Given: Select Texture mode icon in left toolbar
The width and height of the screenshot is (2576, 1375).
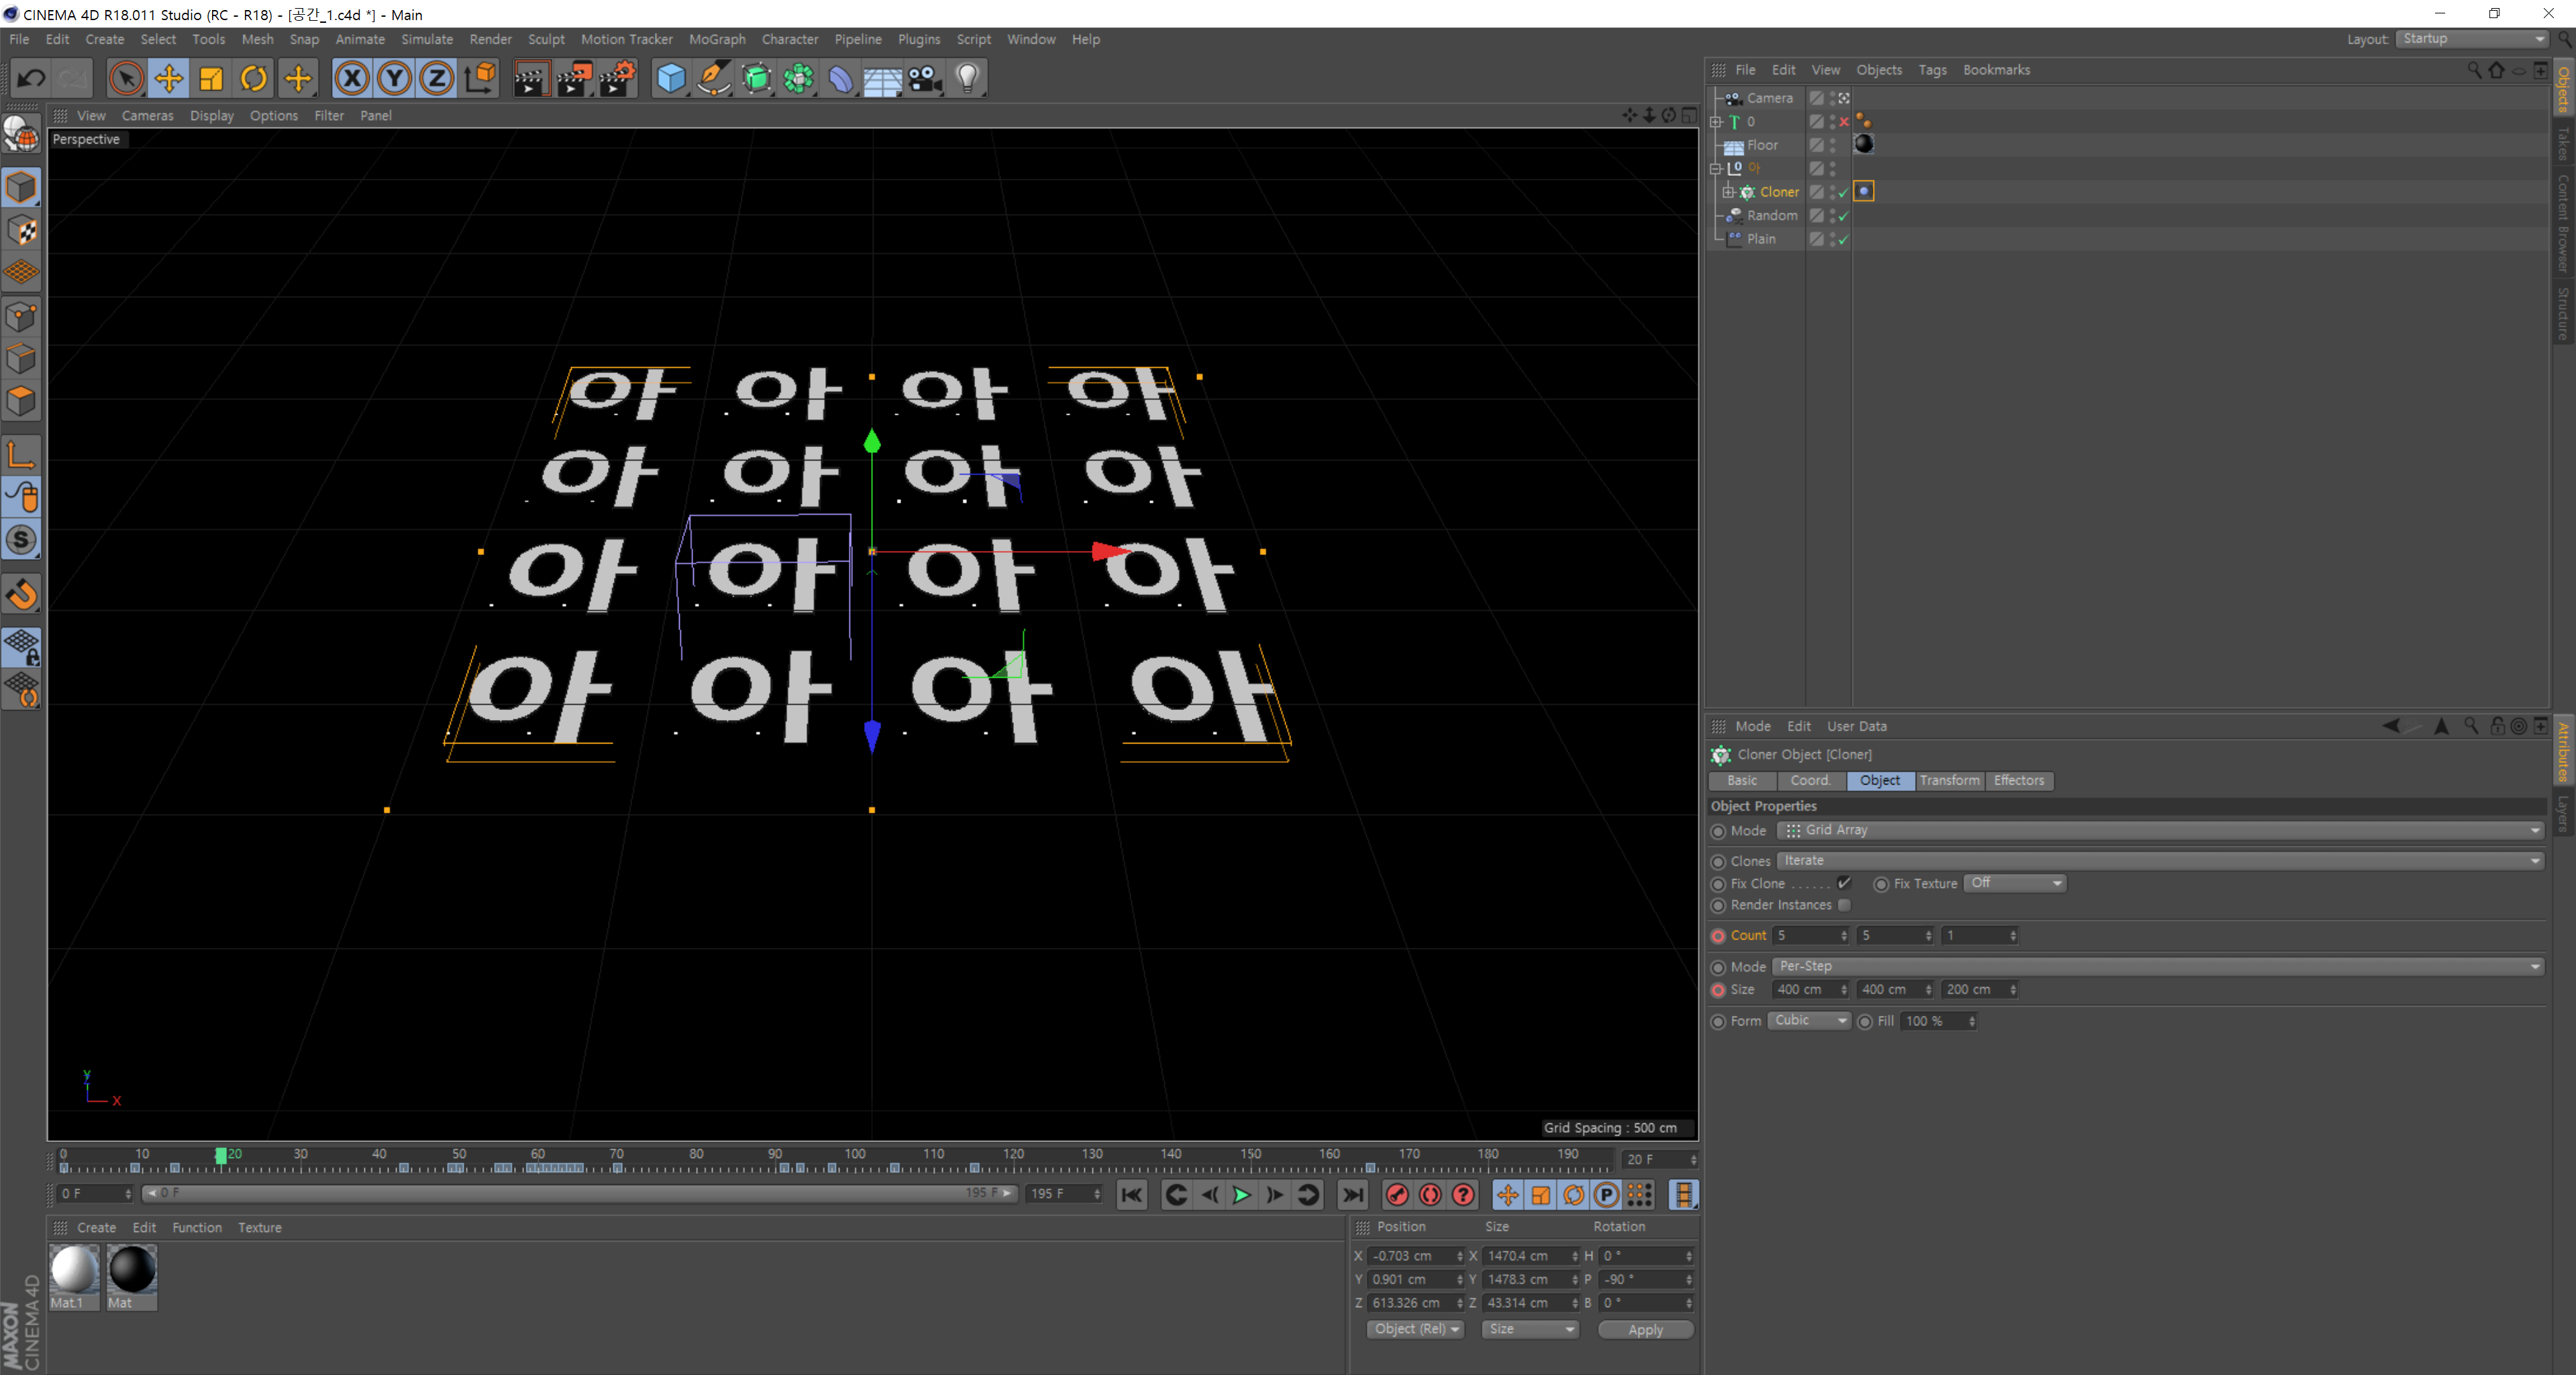Looking at the screenshot, I should click(x=21, y=231).
